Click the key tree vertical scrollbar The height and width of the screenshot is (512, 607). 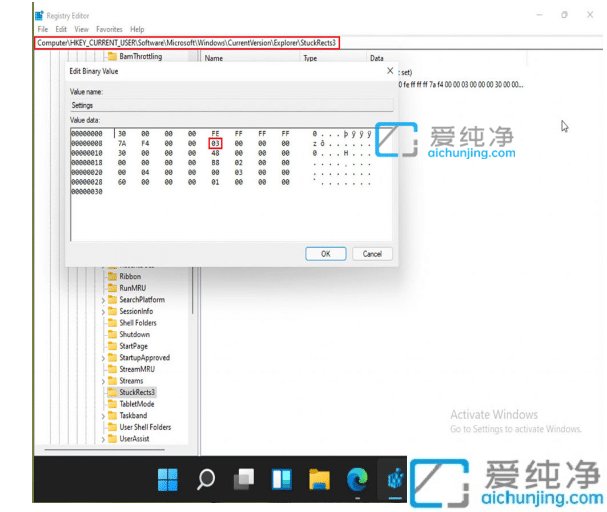(192, 290)
